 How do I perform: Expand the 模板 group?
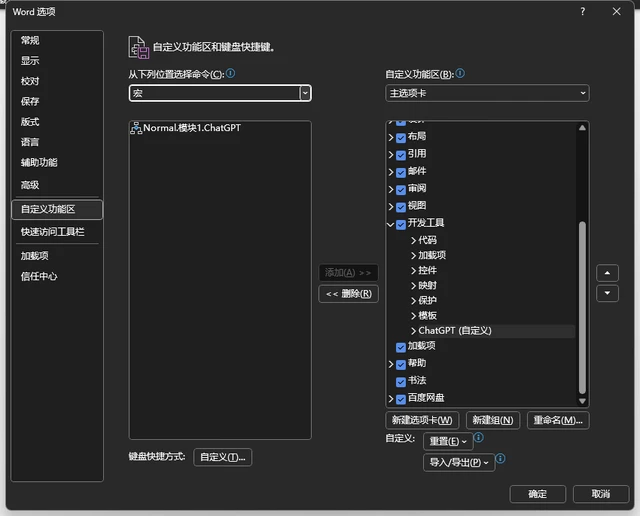[413, 316]
